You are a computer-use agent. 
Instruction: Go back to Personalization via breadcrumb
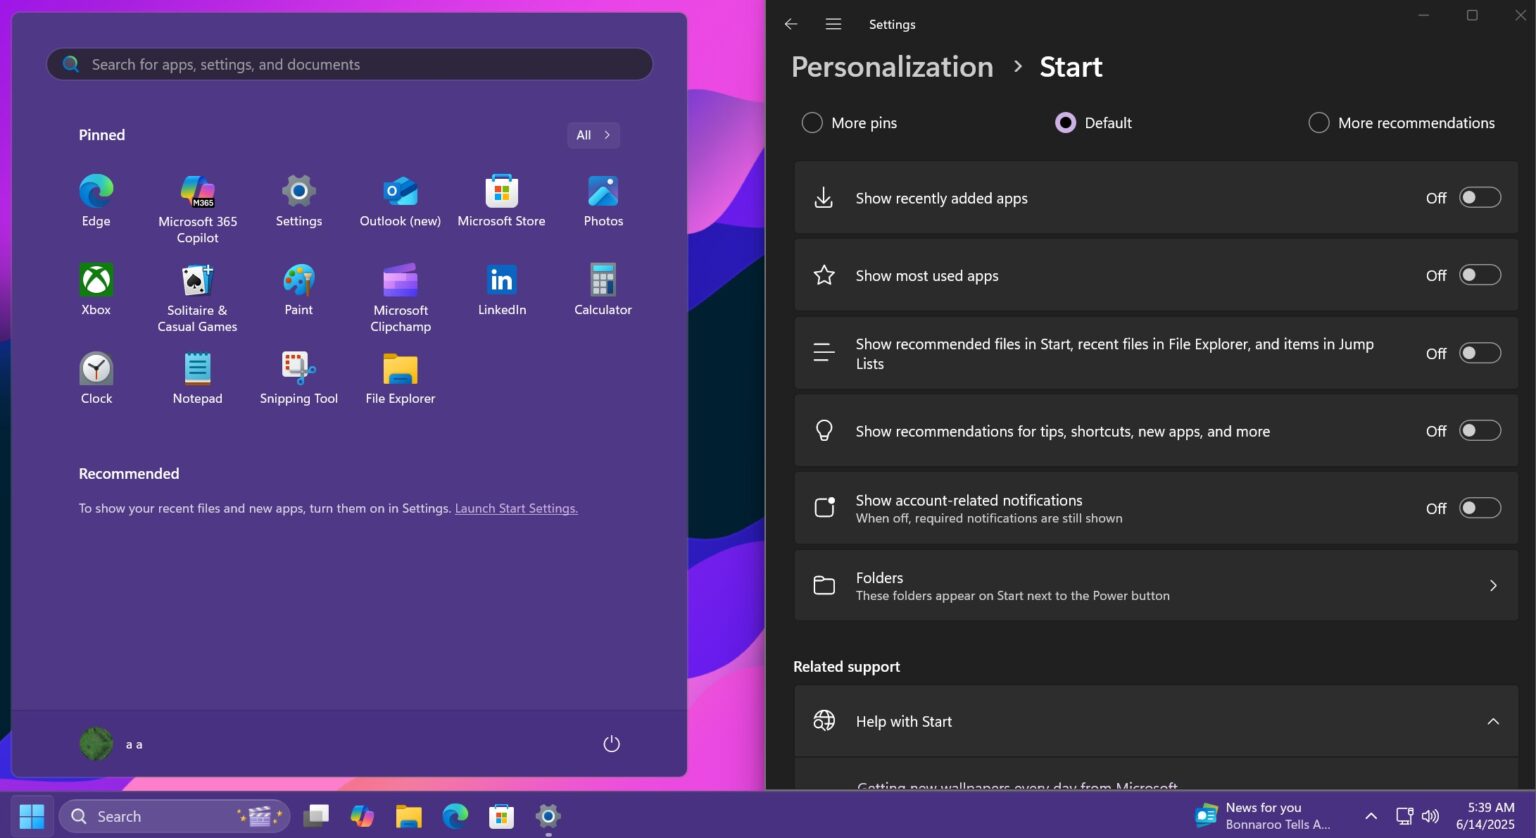[x=891, y=66]
